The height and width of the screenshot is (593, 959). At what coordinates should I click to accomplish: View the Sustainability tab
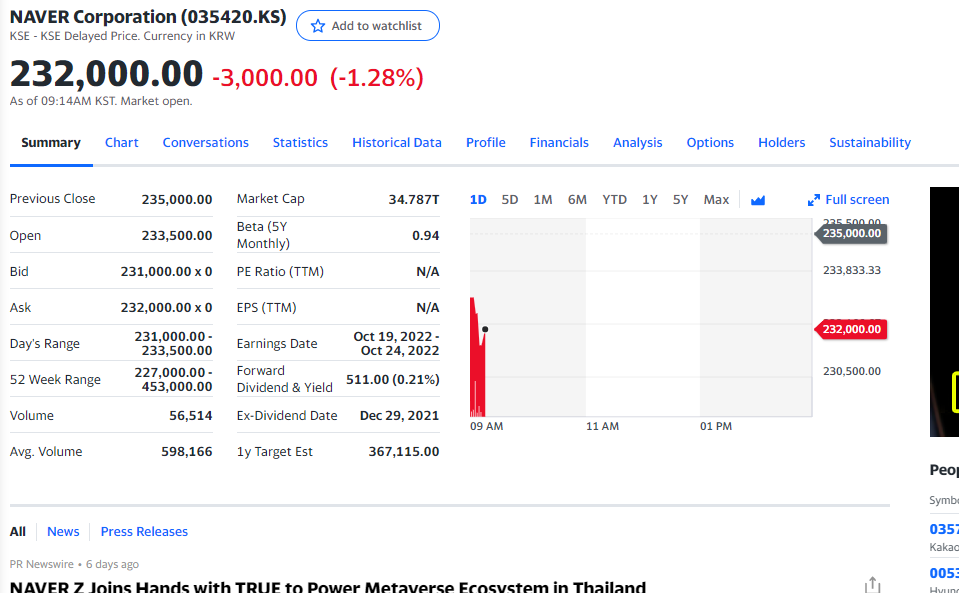point(870,142)
